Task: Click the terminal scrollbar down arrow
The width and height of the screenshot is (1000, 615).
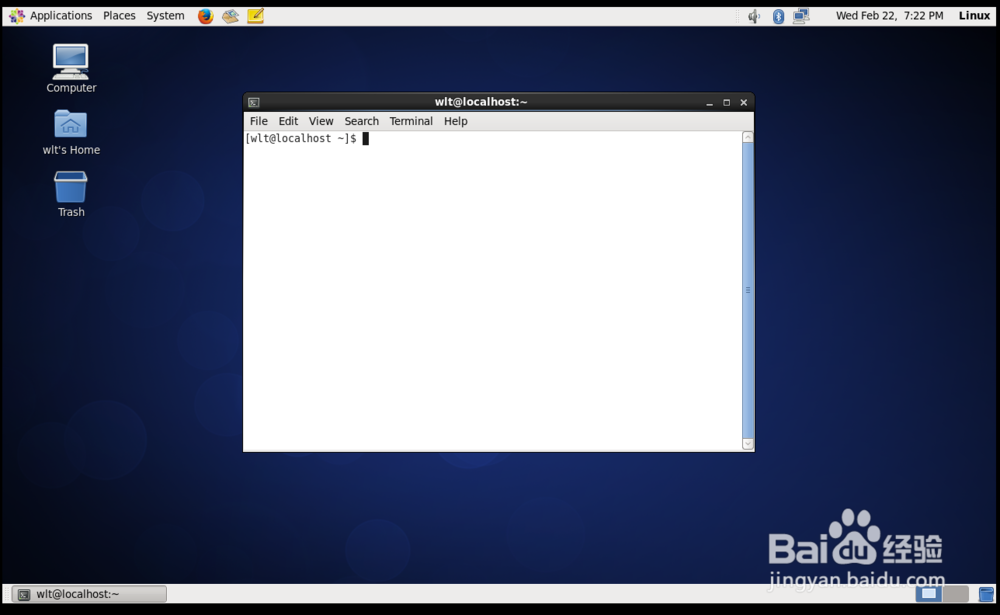Action: click(748, 444)
